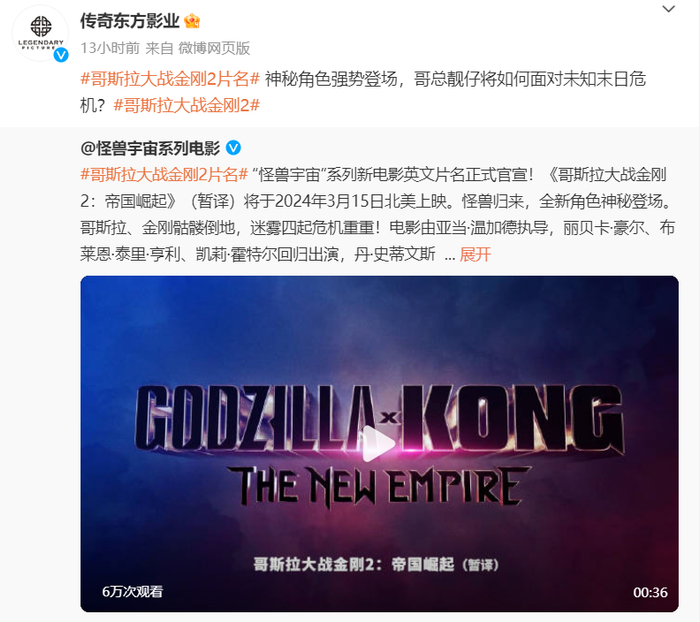
Task: Open hashtag in the reposted post
Action: (164, 175)
